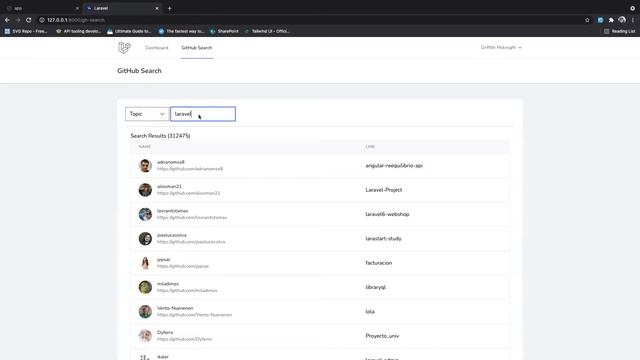Viewport: 640px width, 360px height.
Task: Bookmark this page with the star icon
Action: pyautogui.click(x=587, y=20)
